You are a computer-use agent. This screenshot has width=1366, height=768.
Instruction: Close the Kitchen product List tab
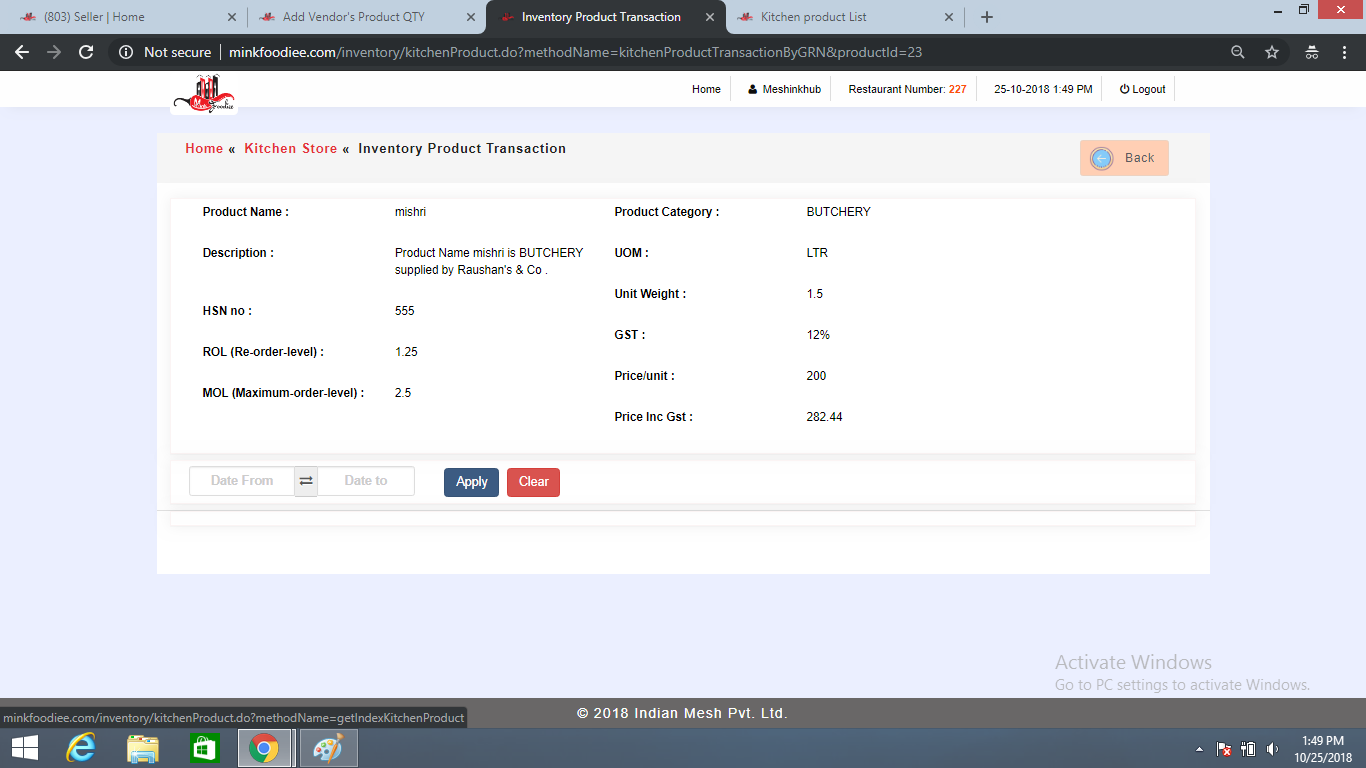point(949,17)
